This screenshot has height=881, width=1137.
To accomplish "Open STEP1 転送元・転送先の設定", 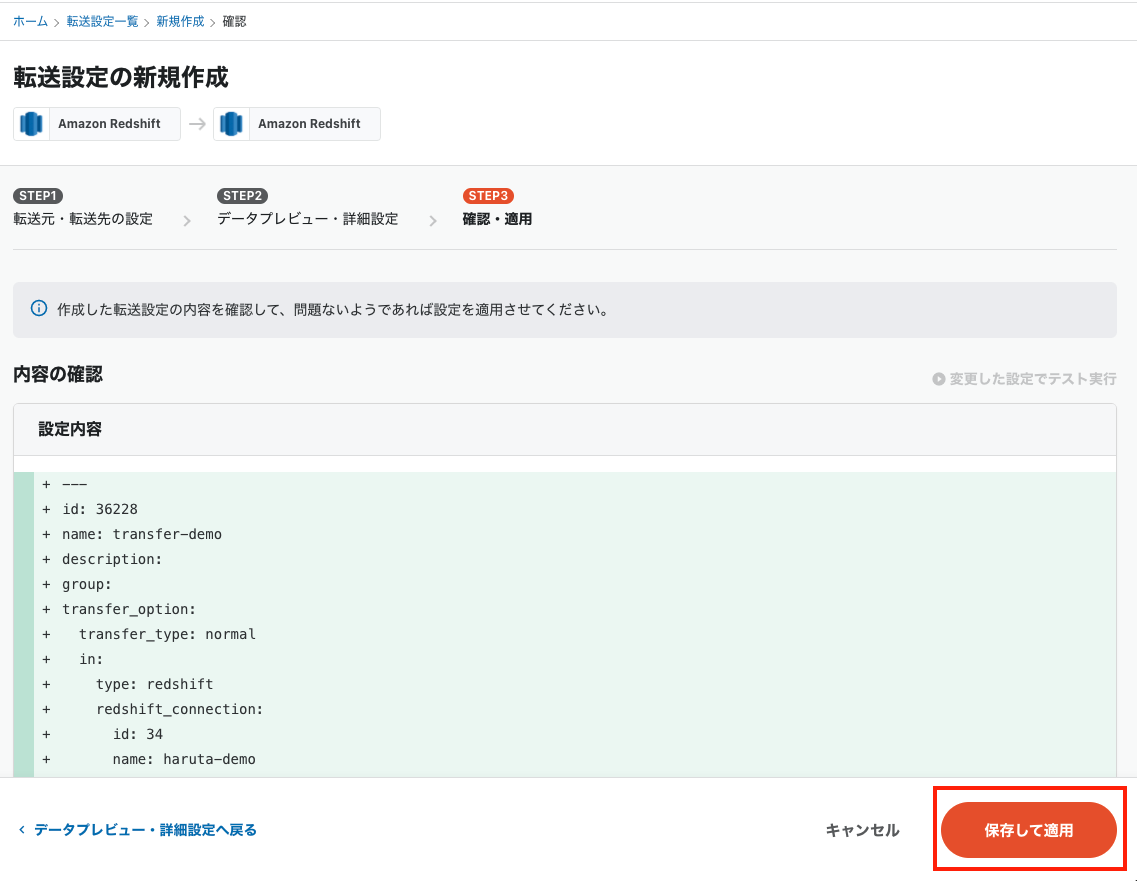I will pyautogui.click(x=84, y=207).
